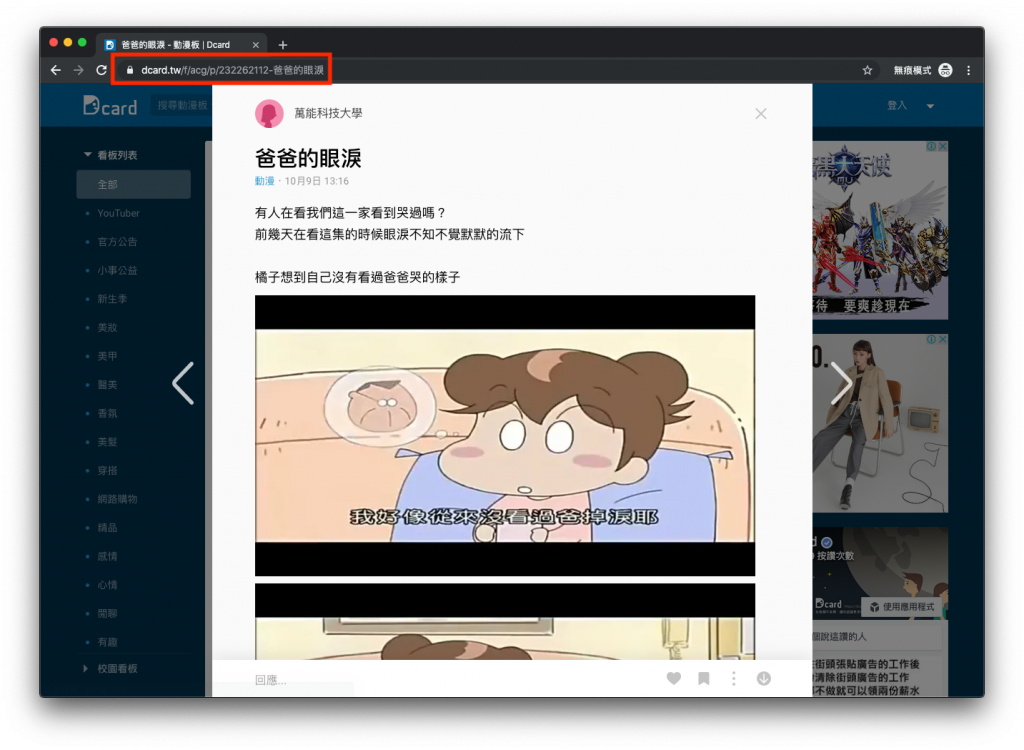
Task: Open the 美髮 board
Action: (107, 442)
